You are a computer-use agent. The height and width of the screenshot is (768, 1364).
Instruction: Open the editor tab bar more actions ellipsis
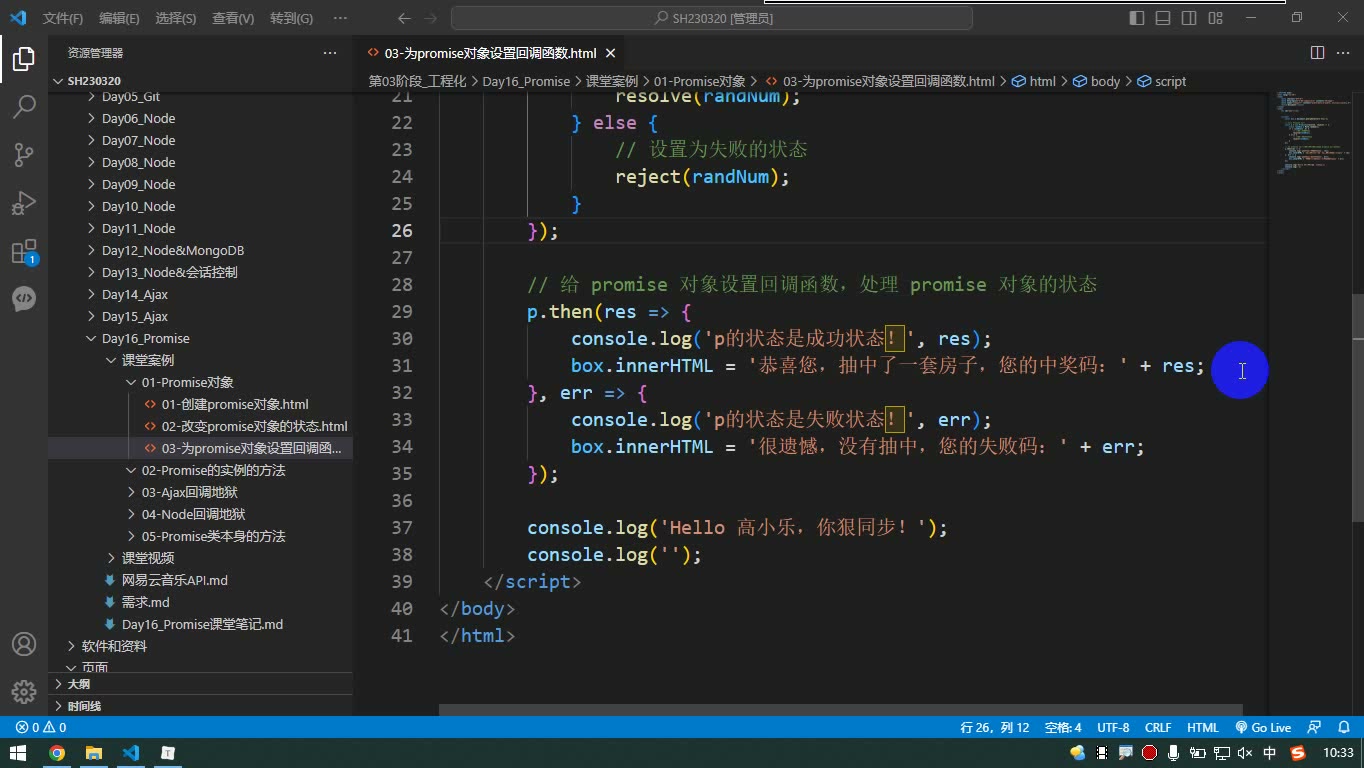pyautogui.click(x=1343, y=53)
